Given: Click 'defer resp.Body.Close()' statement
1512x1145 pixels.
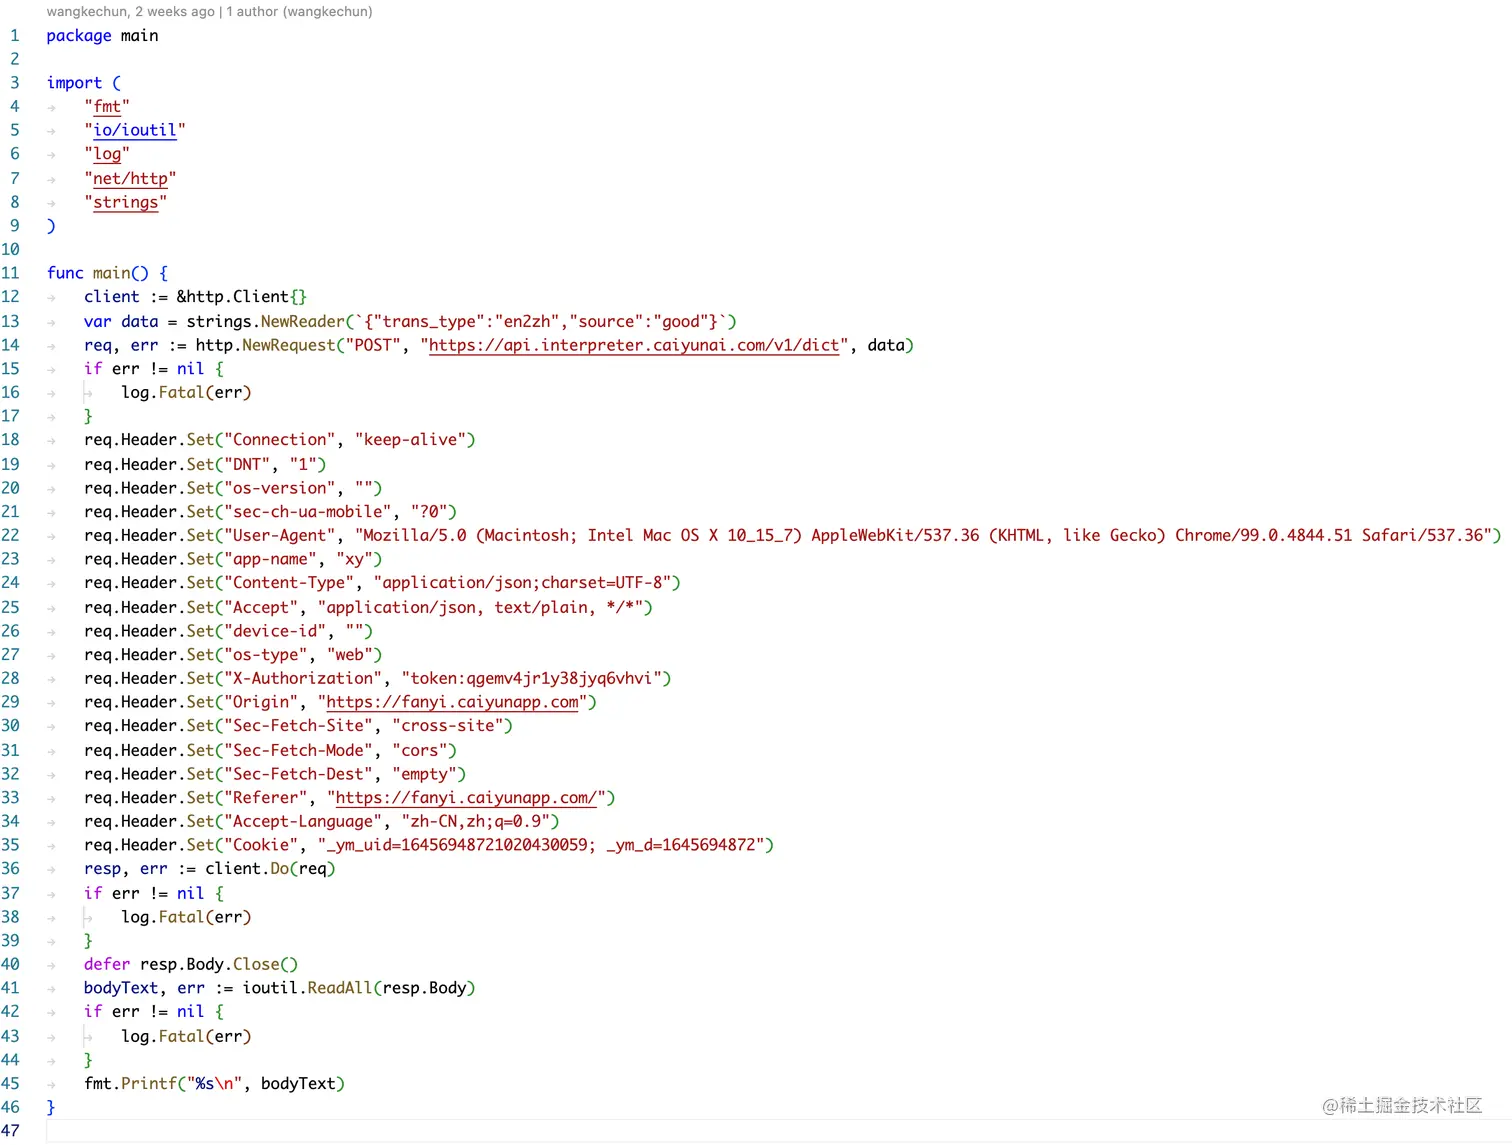Looking at the screenshot, I should (x=191, y=964).
